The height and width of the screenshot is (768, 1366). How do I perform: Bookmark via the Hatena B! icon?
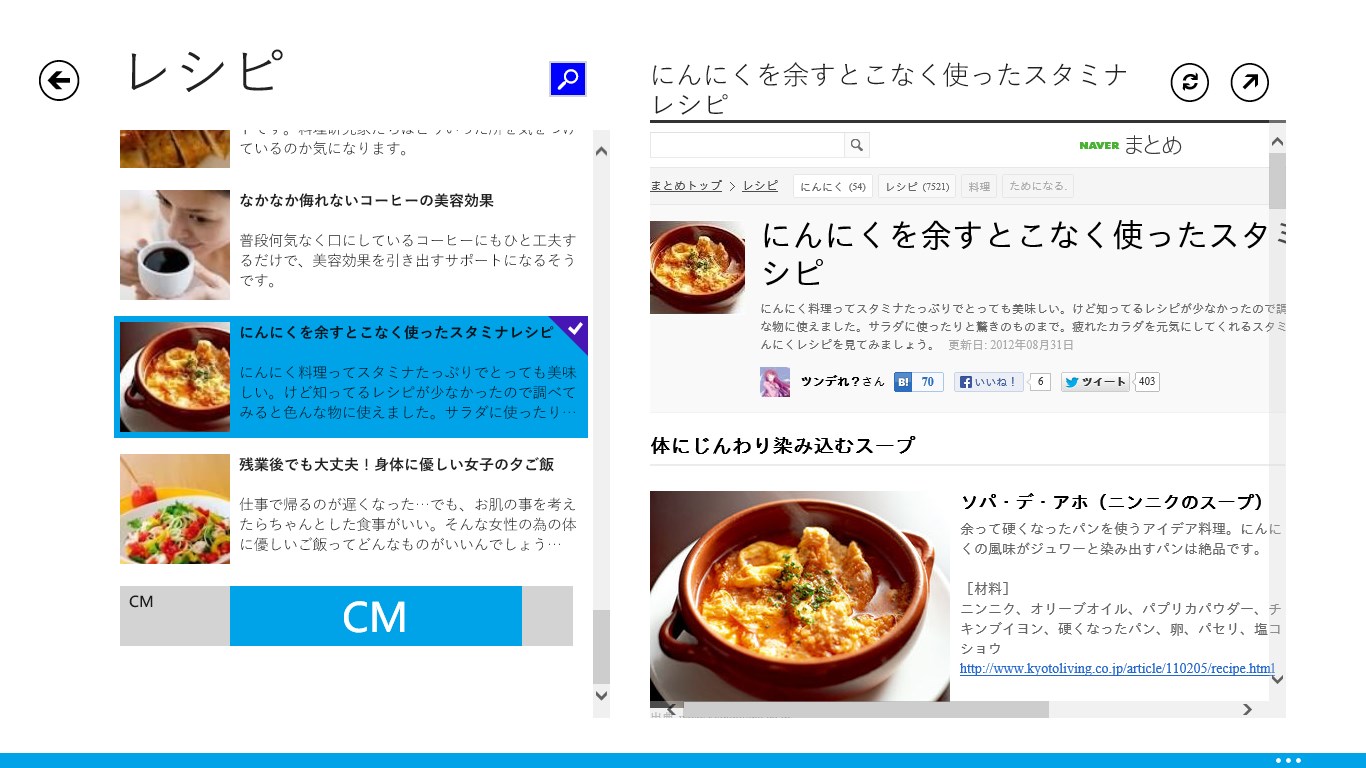[x=903, y=381]
